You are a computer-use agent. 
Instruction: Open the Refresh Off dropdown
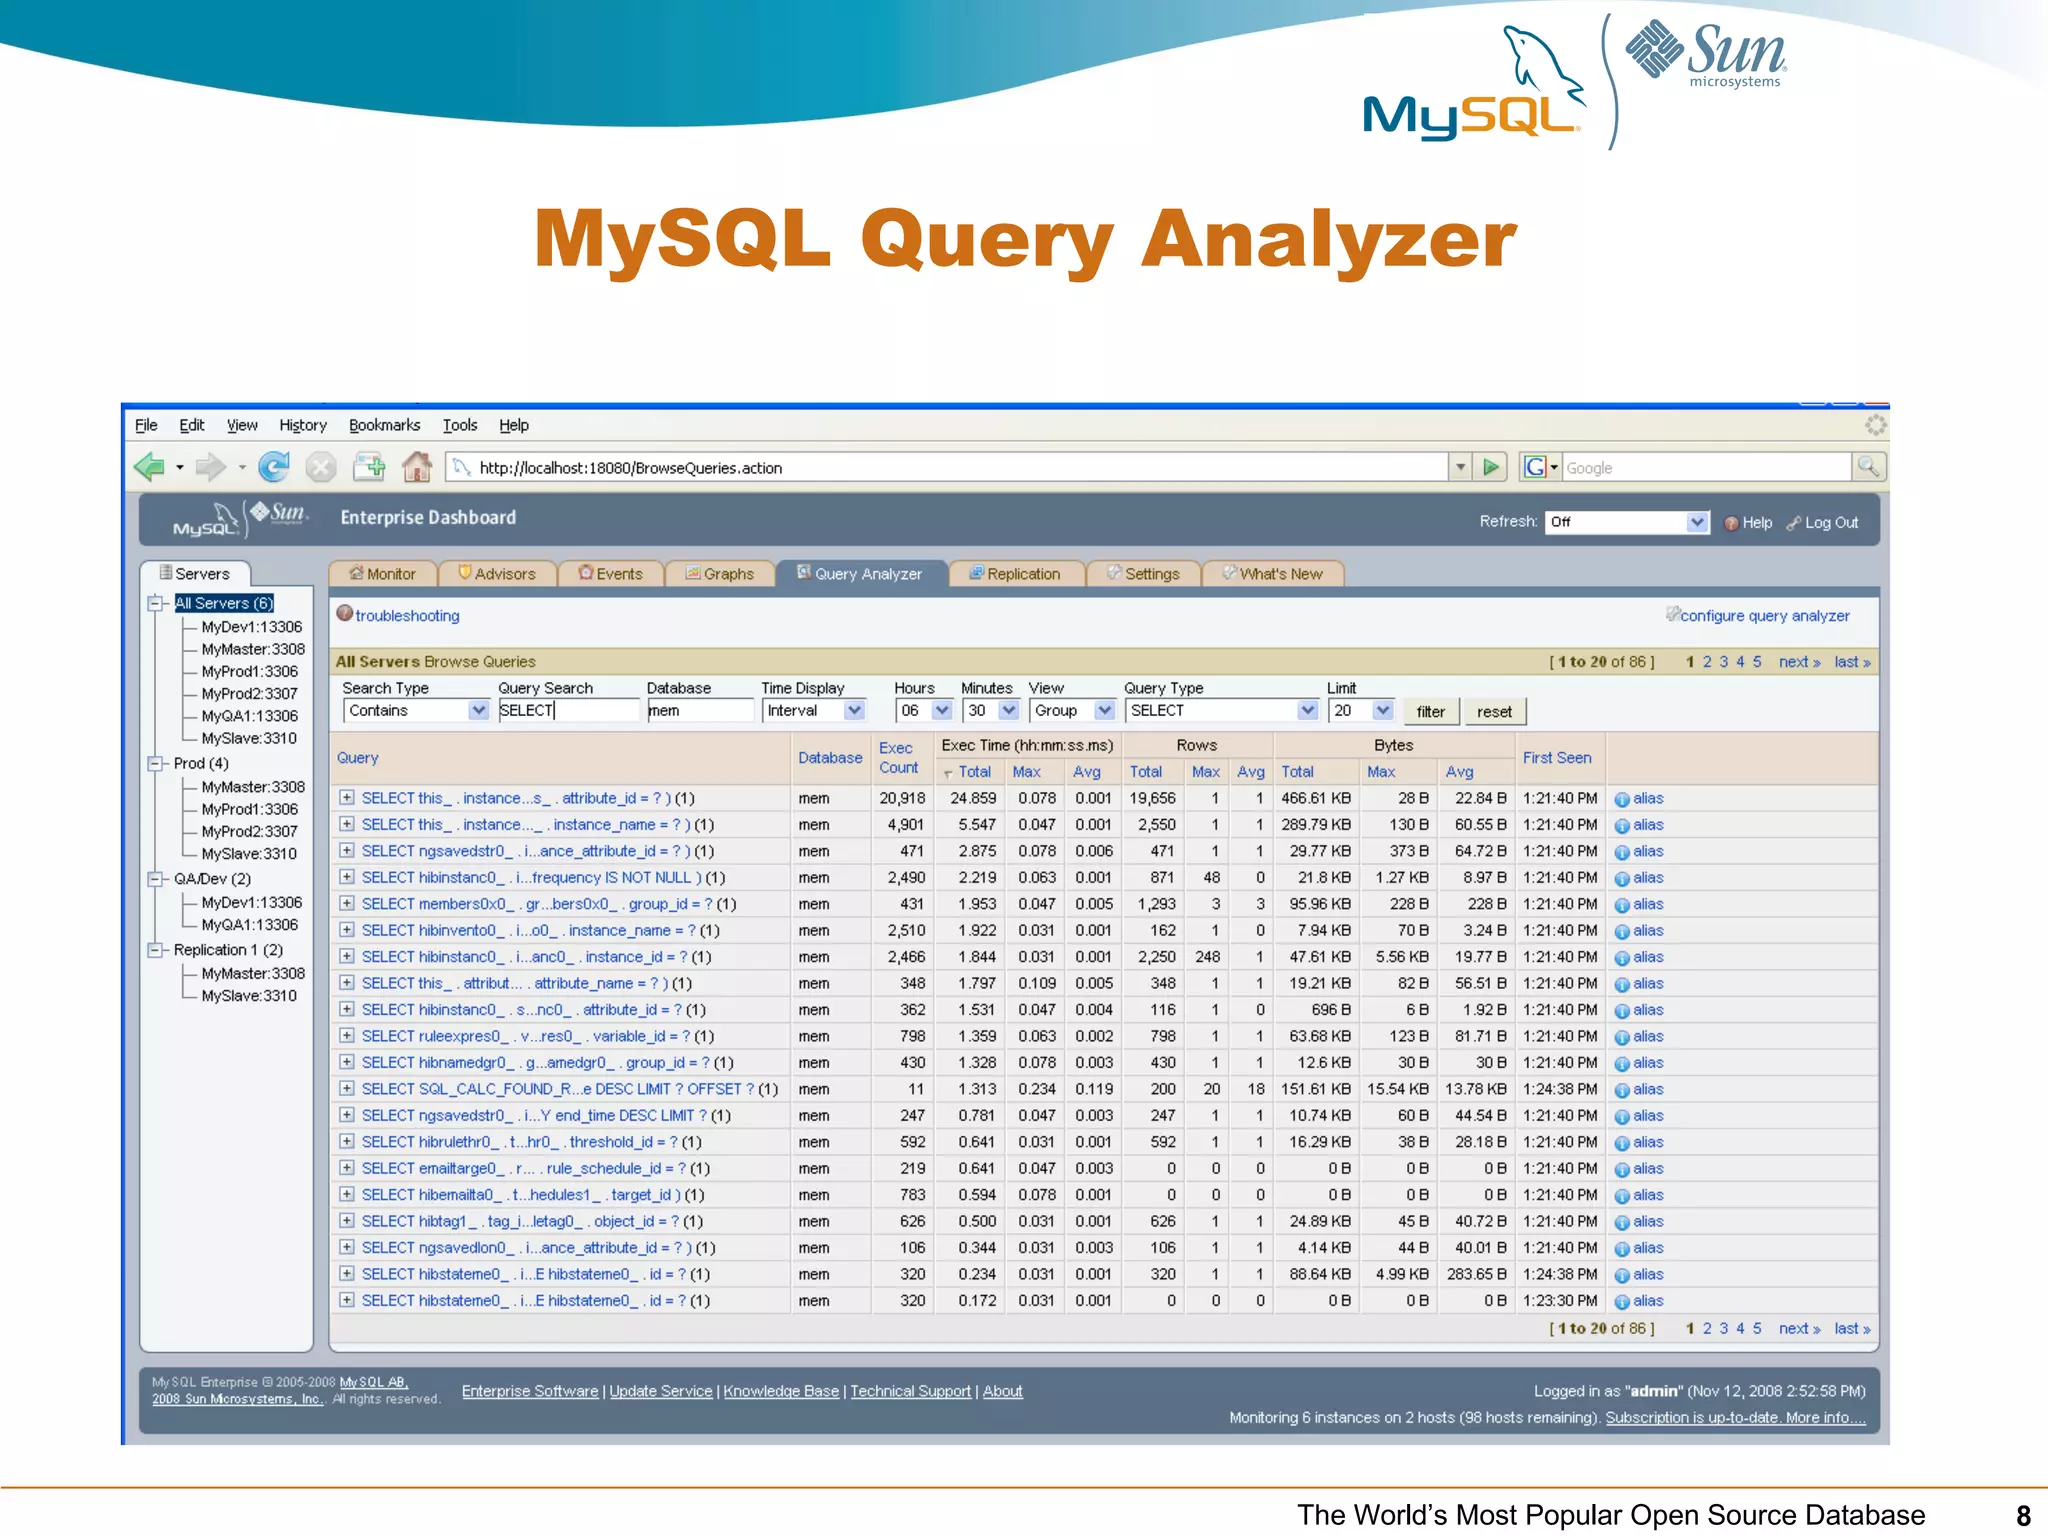click(x=1627, y=522)
